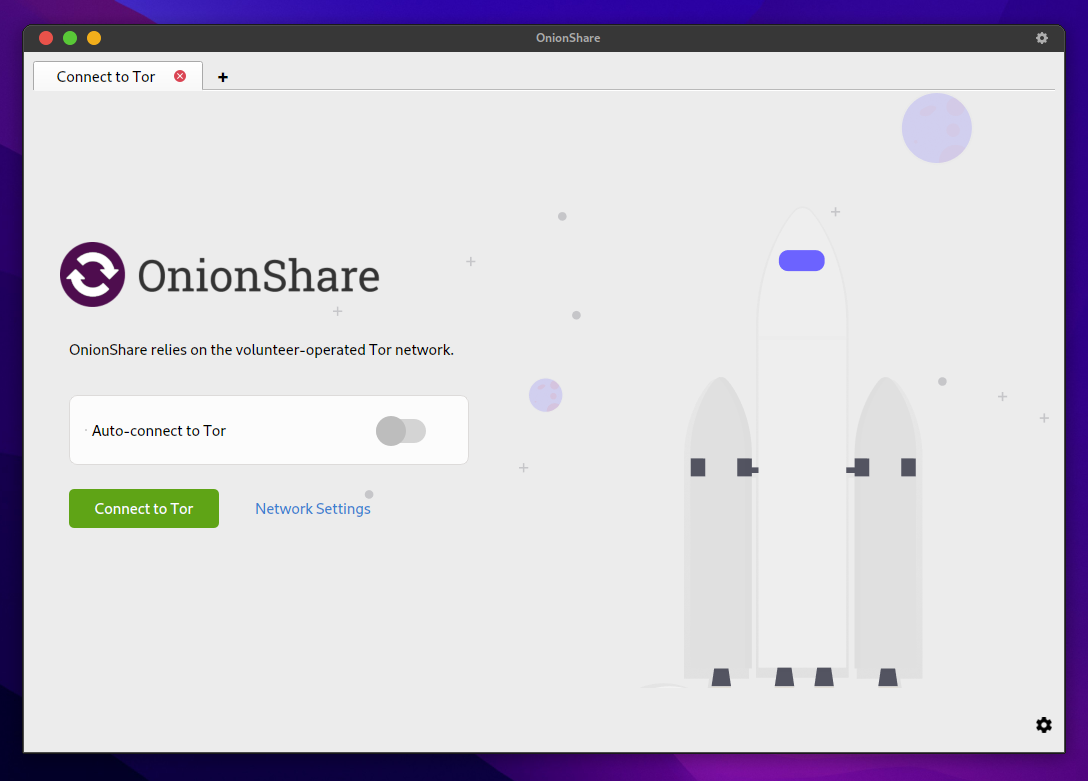Open settings from the title bar gear icon
Viewport: 1088px width, 781px height.
1042,38
